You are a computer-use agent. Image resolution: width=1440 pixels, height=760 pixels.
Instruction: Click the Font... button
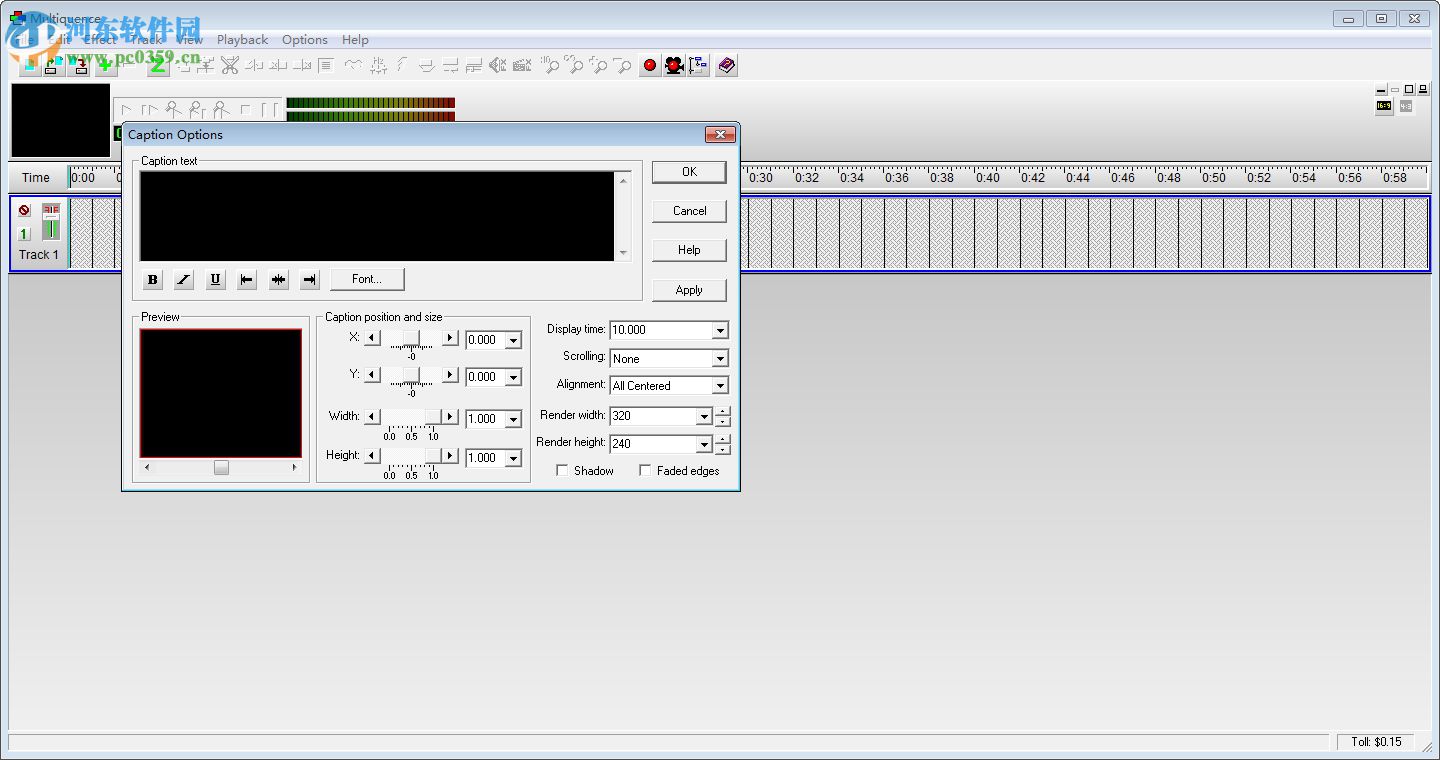[367, 279]
